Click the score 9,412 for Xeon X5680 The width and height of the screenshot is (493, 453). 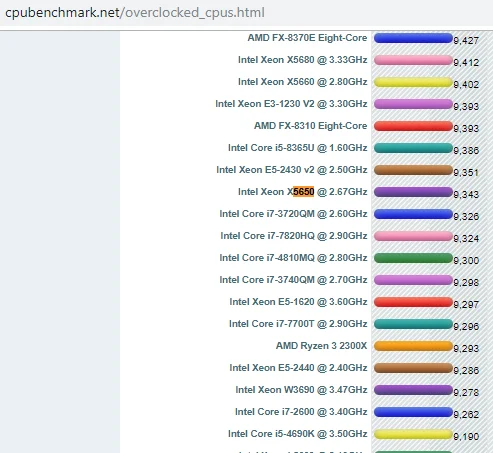(466, 63)
